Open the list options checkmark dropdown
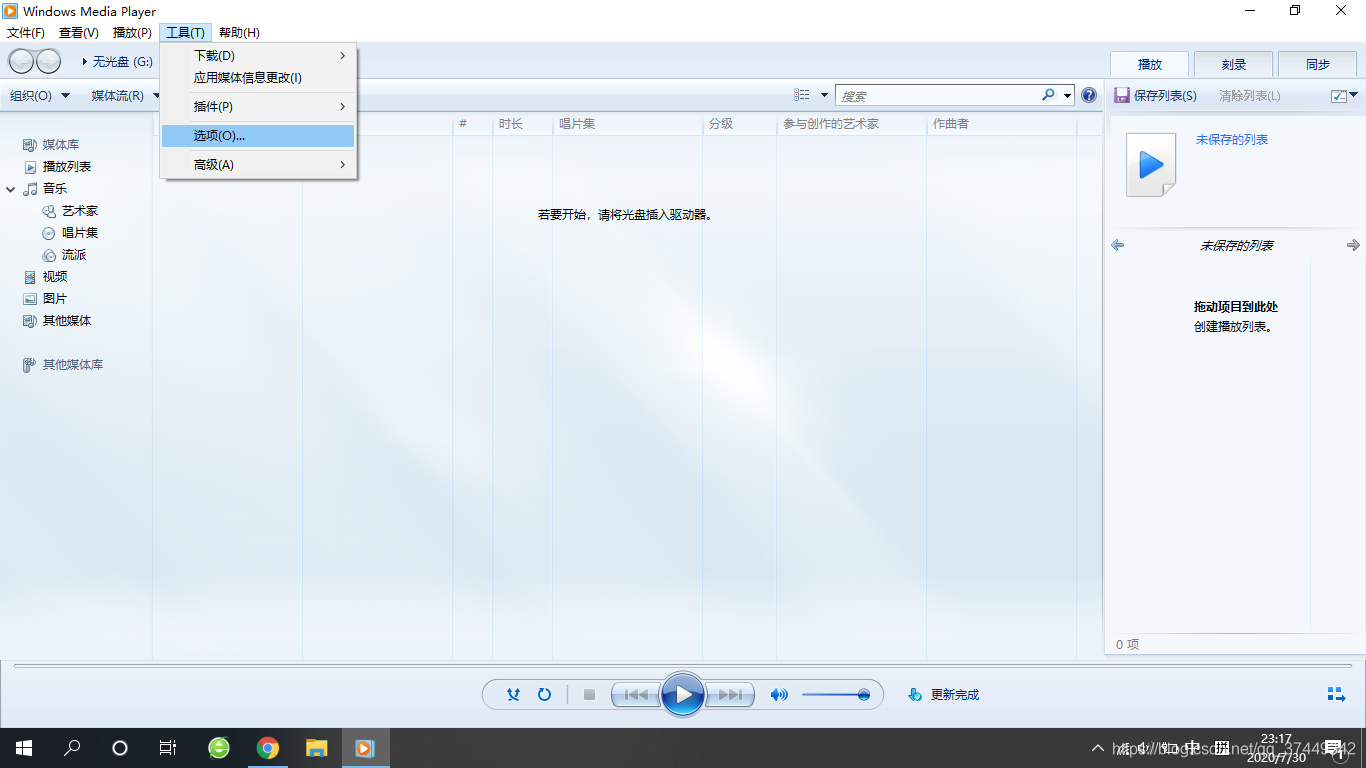This screenshot has height=768, width=1366. tap(1345, 95)
